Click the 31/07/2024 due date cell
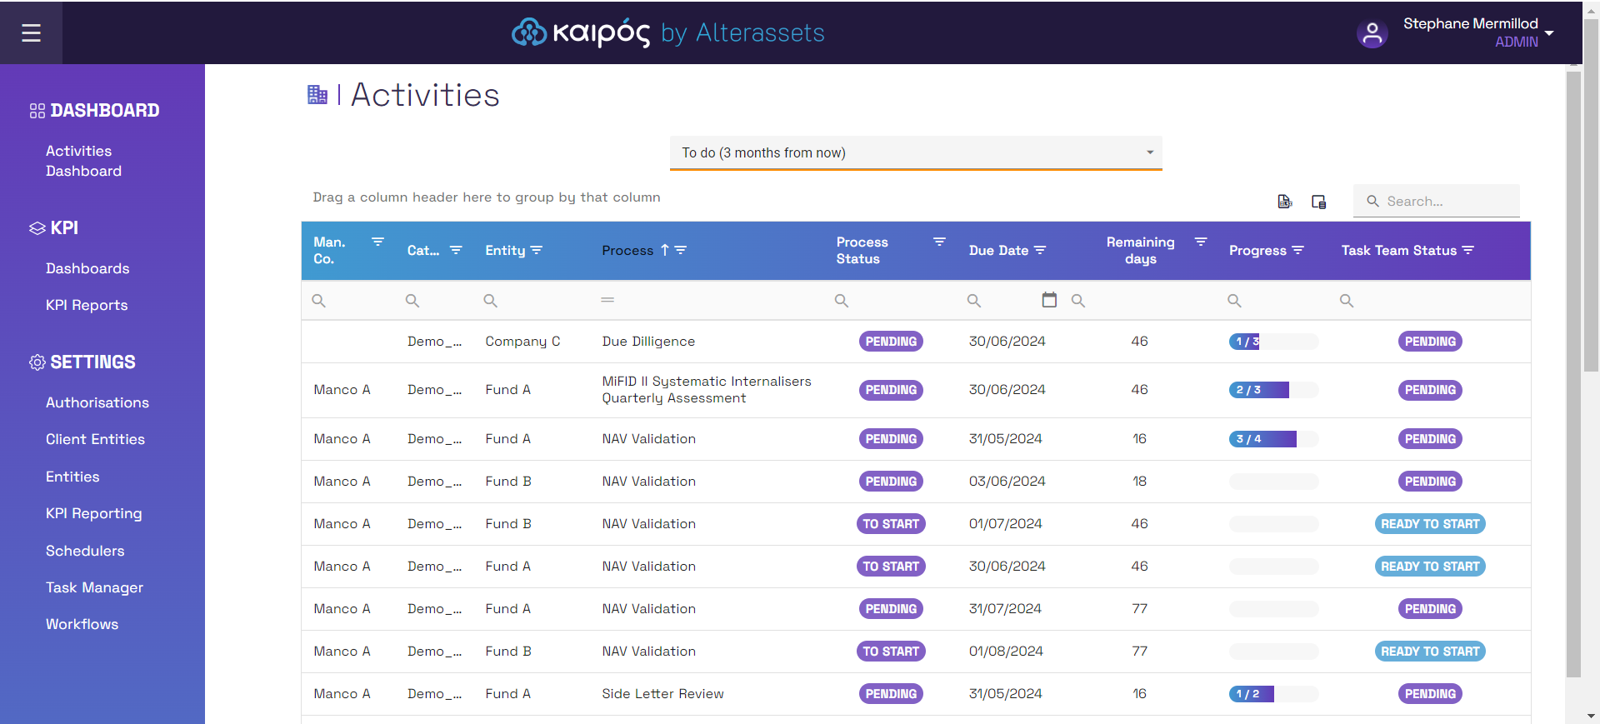Screen dimensions: 1600x724 point(1005,609)
